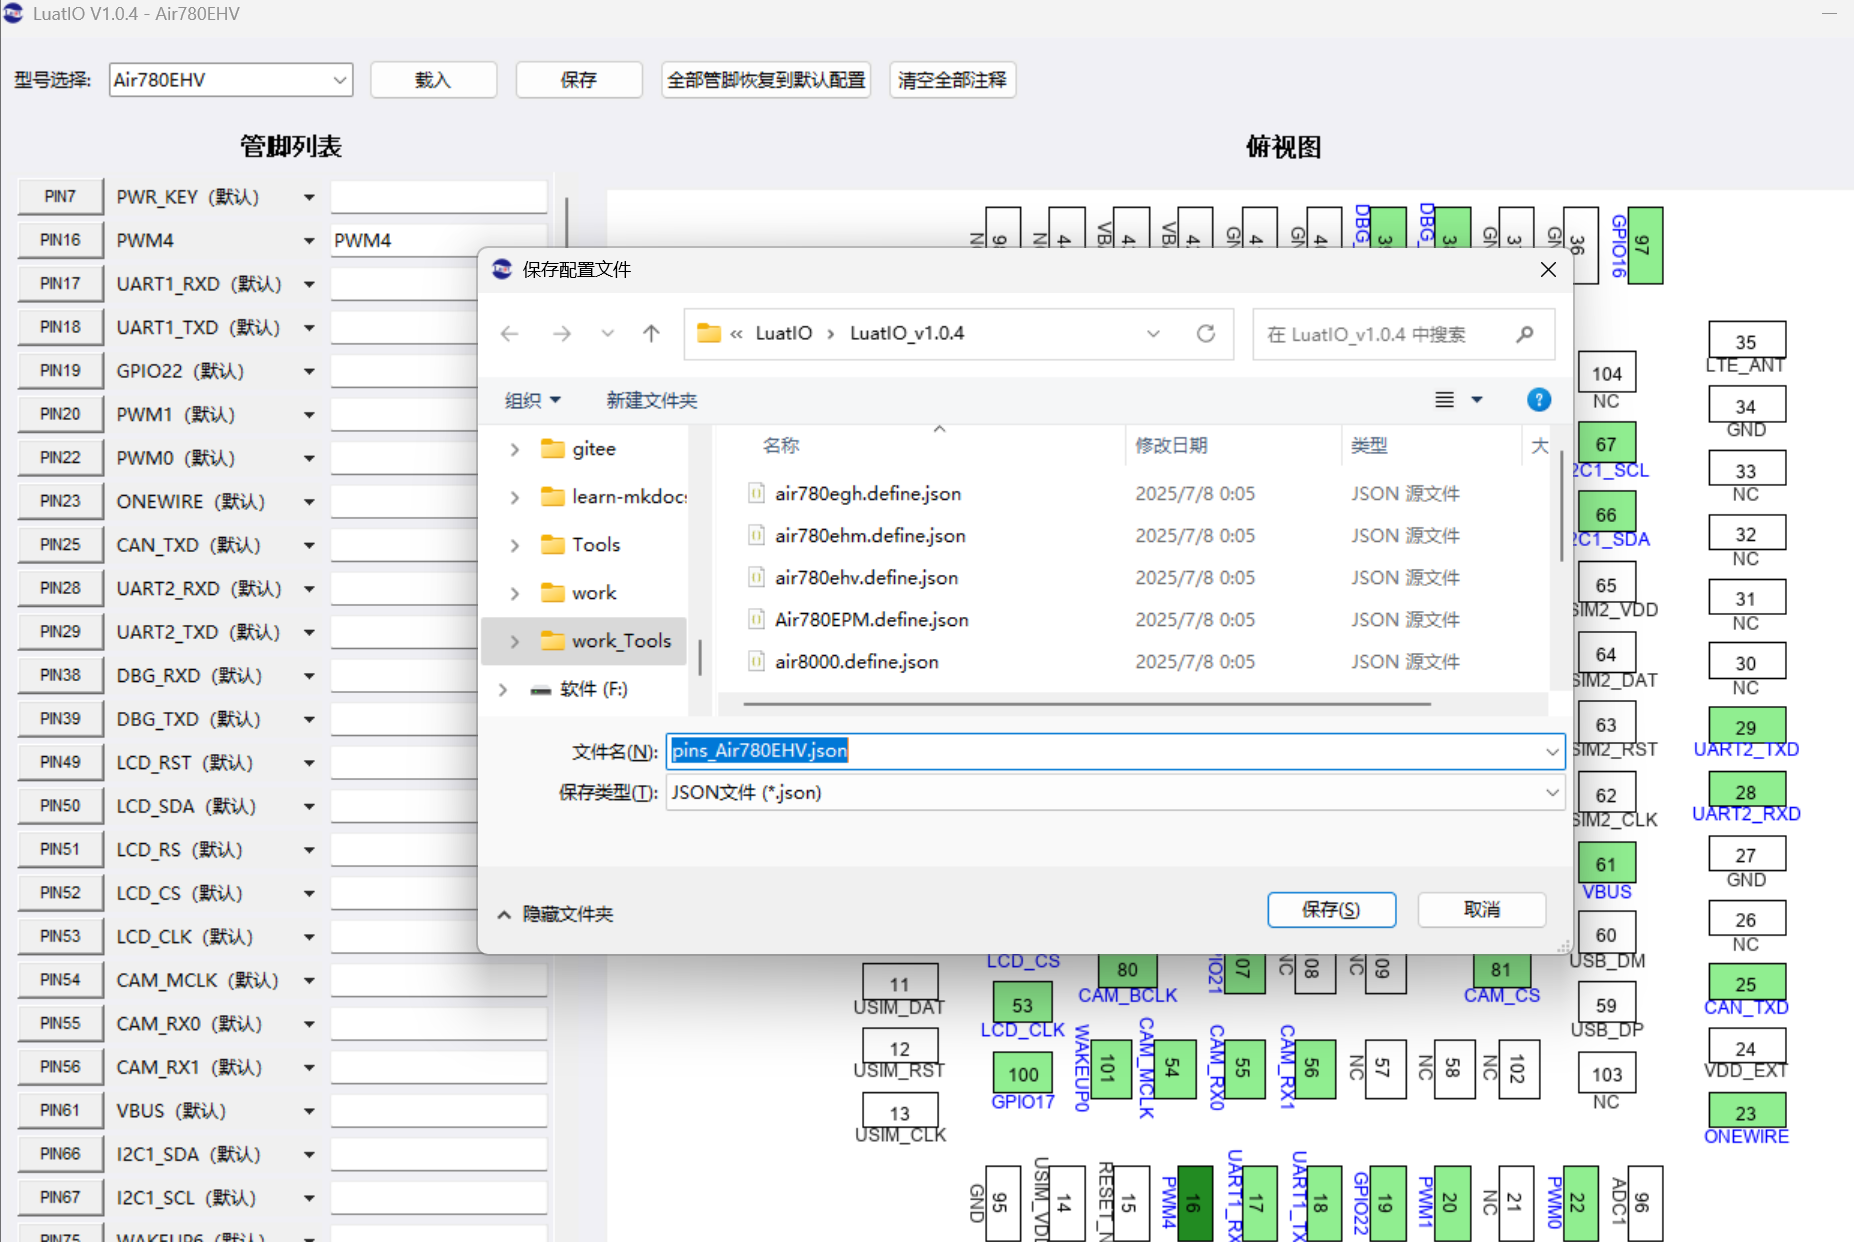Image resolution: width=1854 pixels, height=1242 pixels.
Task: Click 全部管脚恢复到默认配置 button
Action: [x=766, y=80]
